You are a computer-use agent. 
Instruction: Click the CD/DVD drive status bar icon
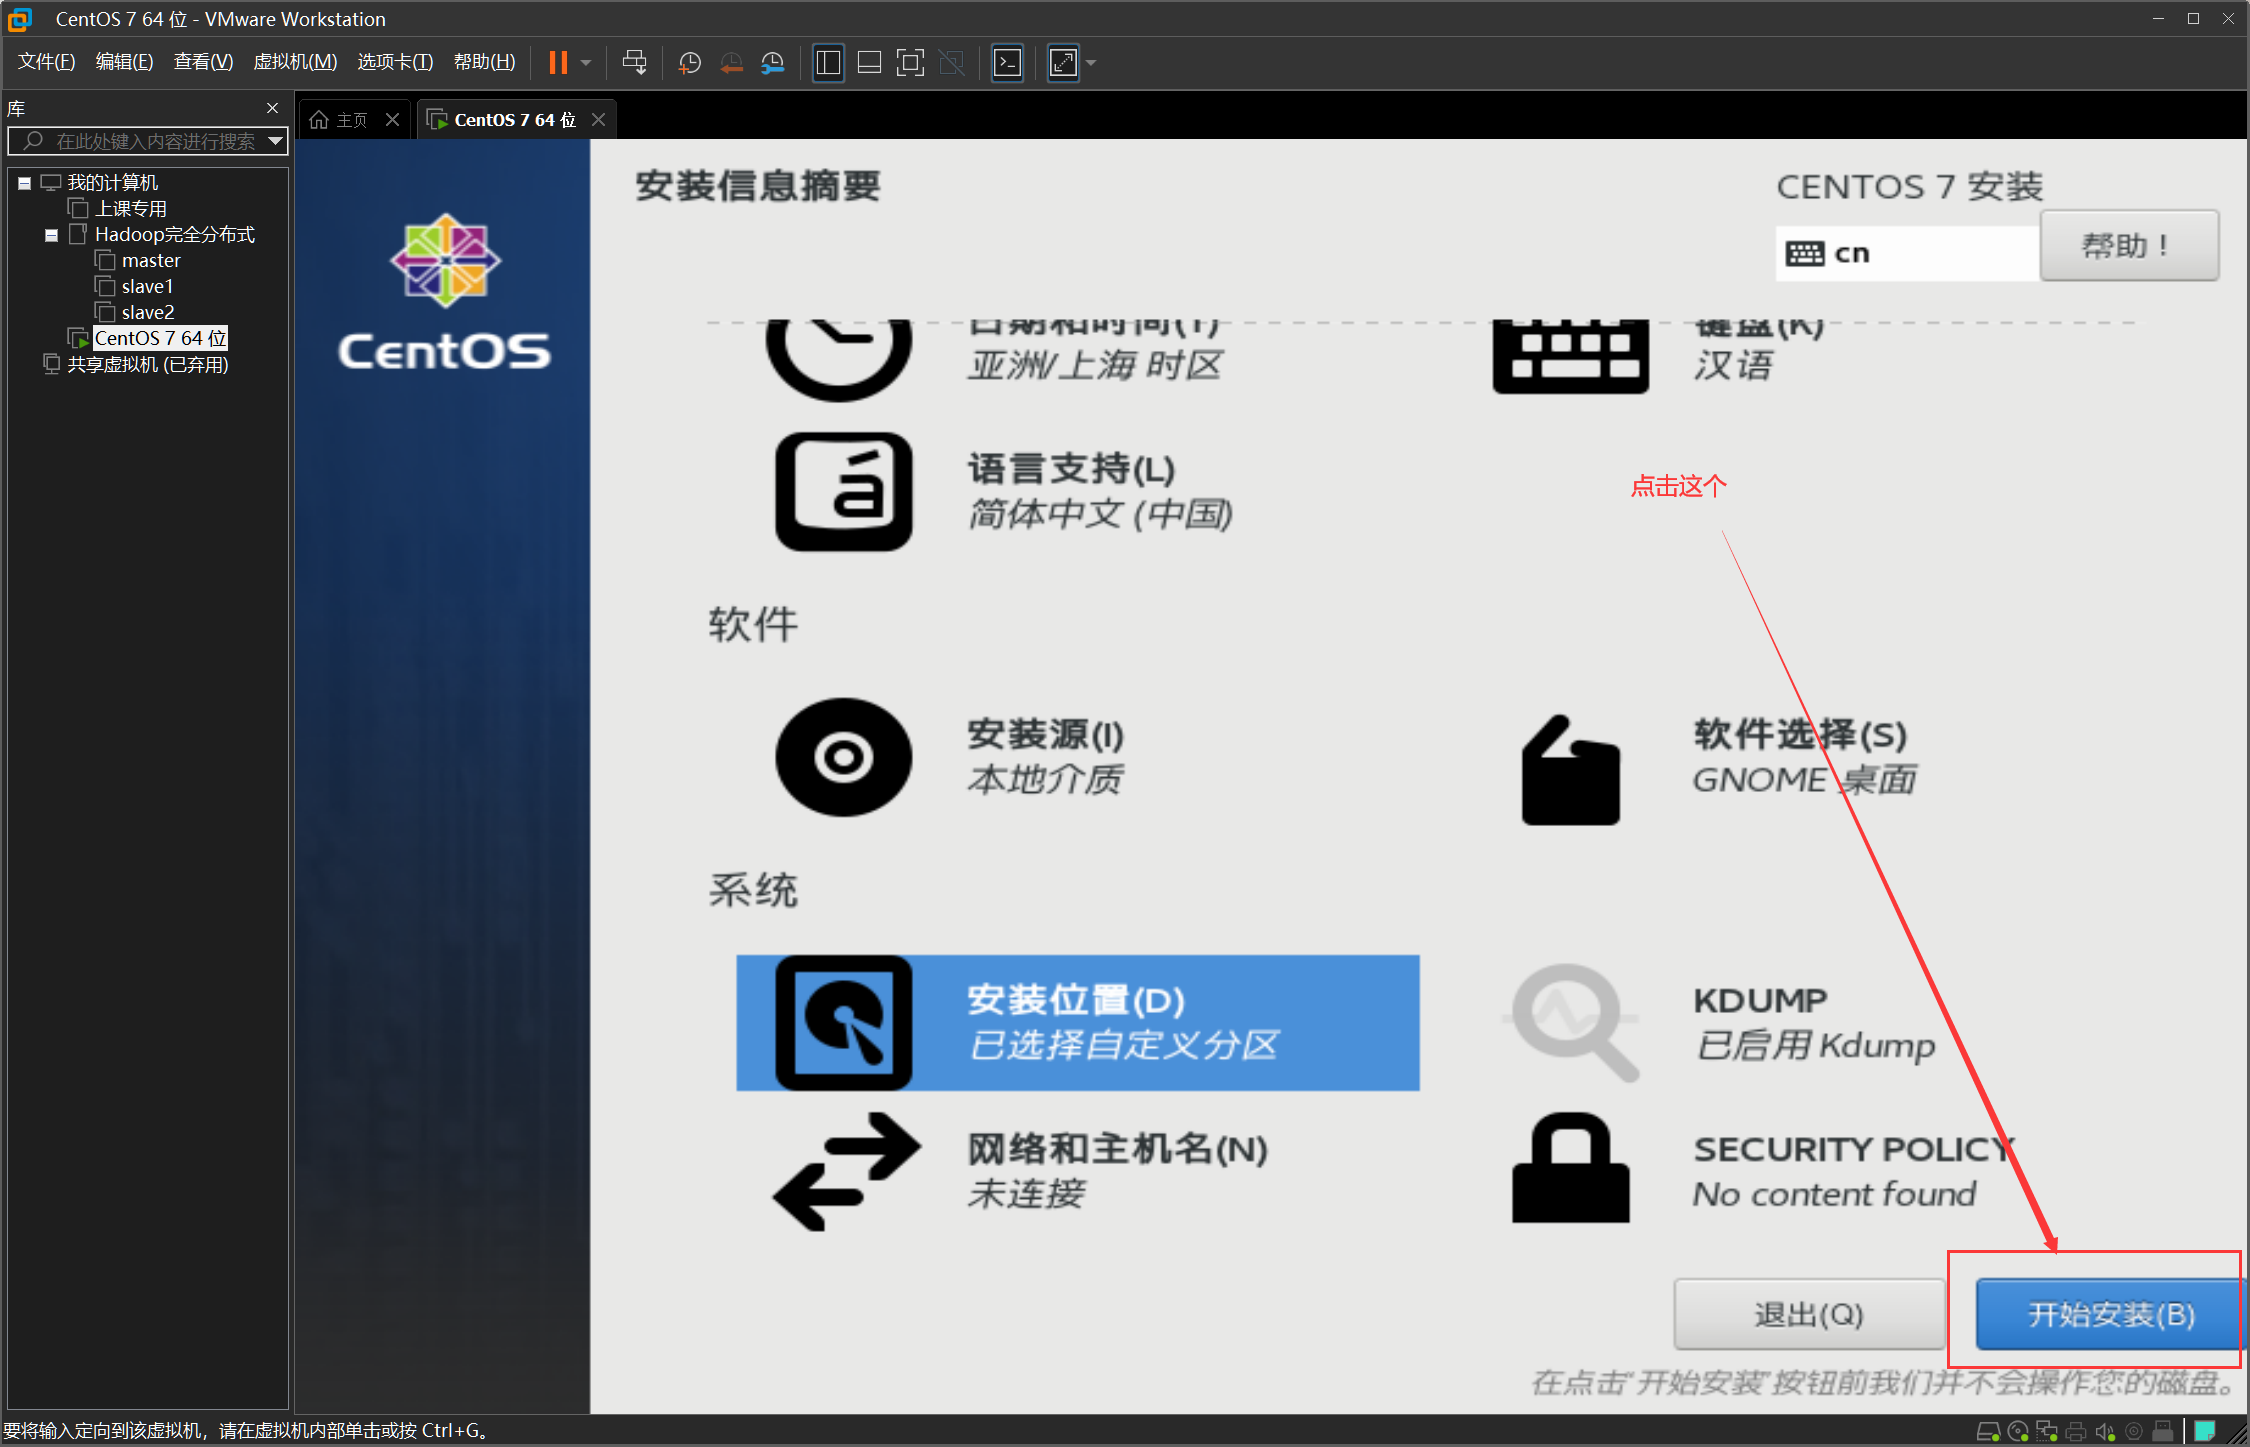[2018, 1432]
